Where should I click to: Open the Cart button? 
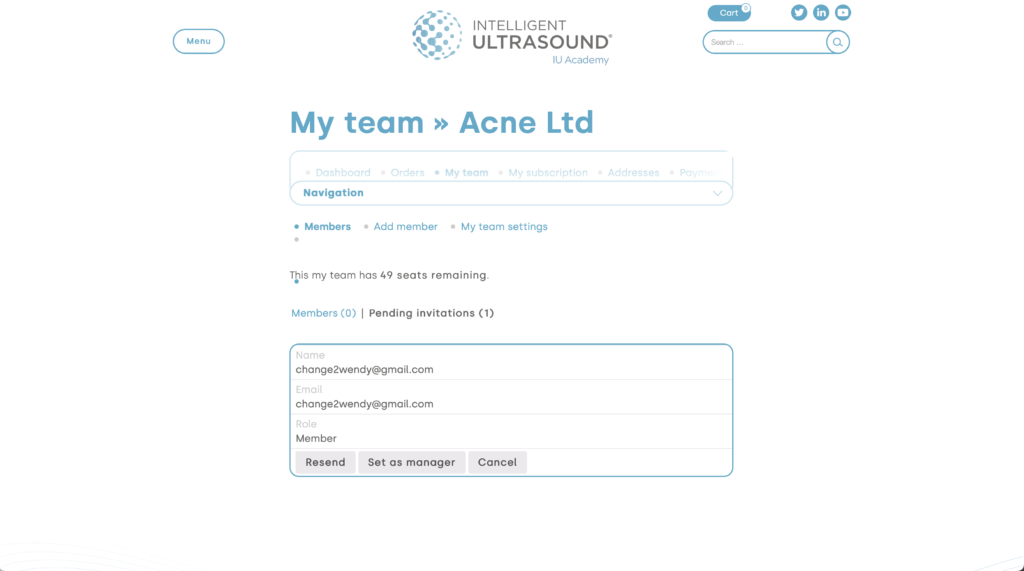(729, 13)
